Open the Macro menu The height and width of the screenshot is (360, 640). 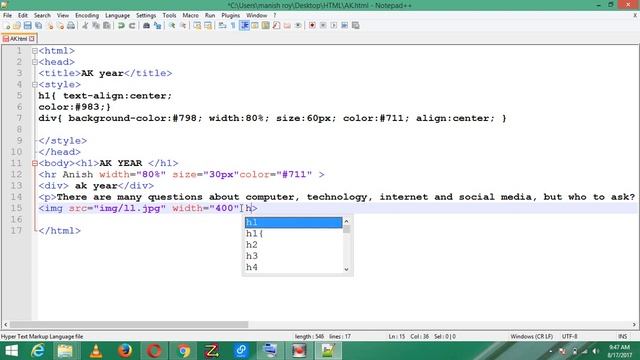[190, 15]
